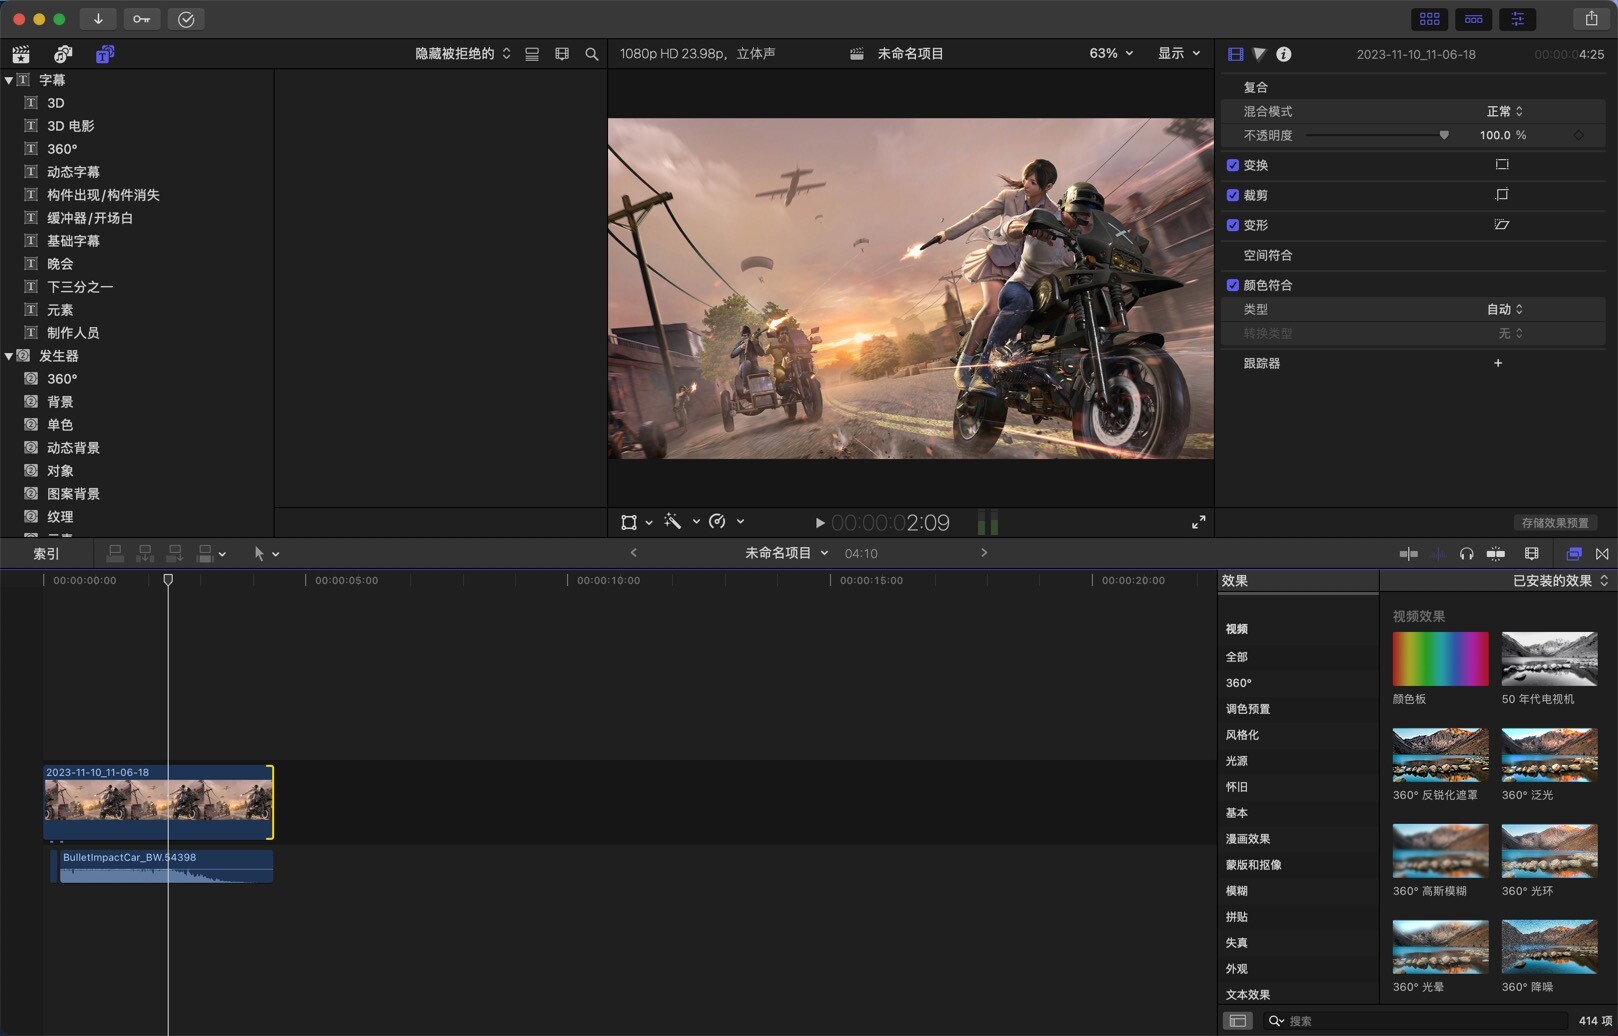Image resolution: width=1618 pixels, height=1036 pixels.
Task: Click the 存储效果预置 button
Action: tap(1555, 523)
